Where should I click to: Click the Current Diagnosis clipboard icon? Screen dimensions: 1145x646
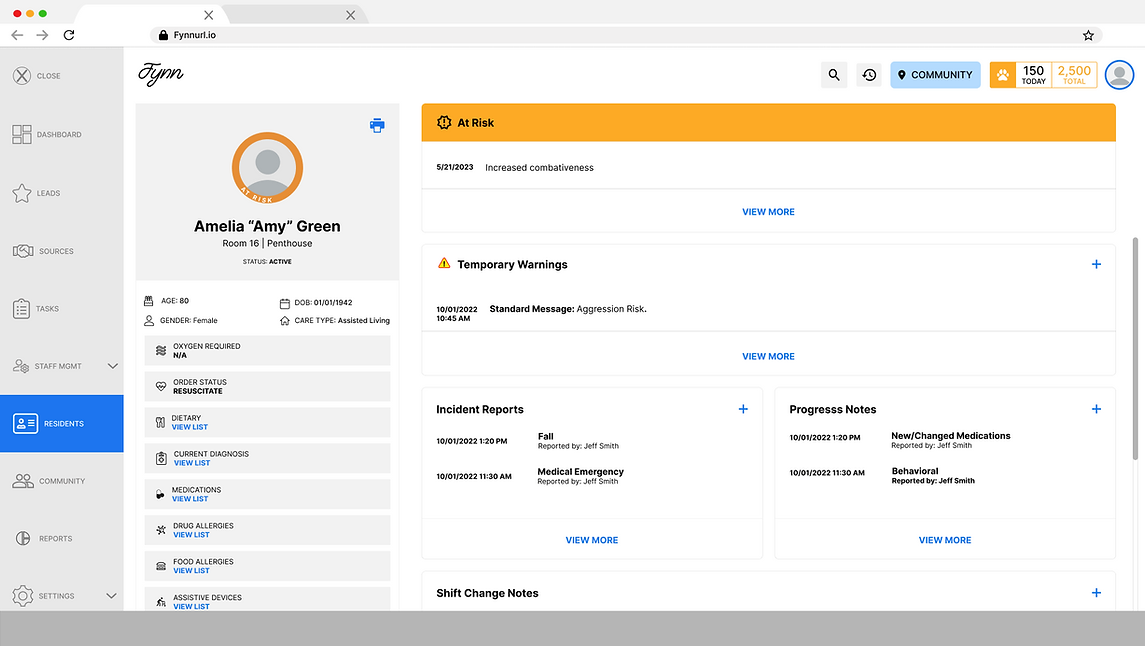[161, 458]
